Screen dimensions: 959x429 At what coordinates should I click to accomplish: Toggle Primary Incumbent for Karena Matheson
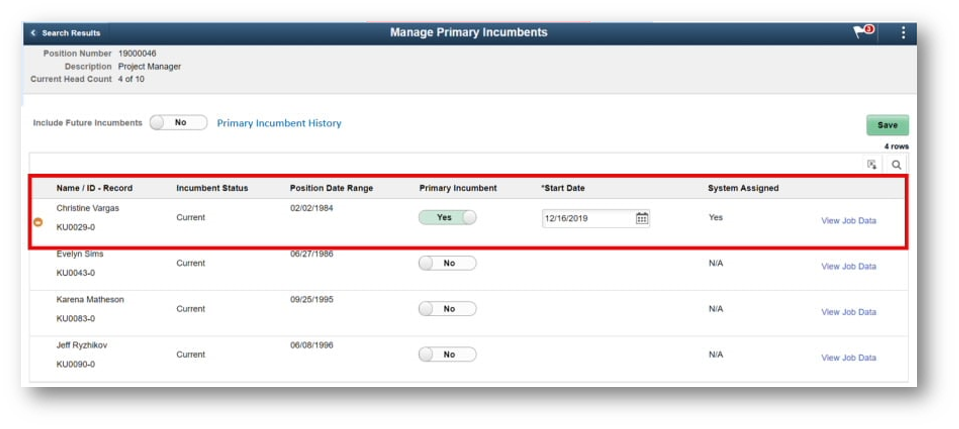[447, 309]
